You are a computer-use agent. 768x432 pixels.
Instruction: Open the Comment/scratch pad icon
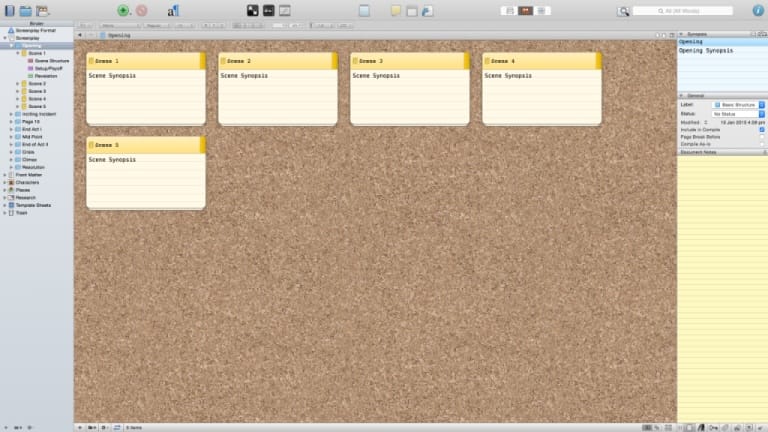[285, 10]
